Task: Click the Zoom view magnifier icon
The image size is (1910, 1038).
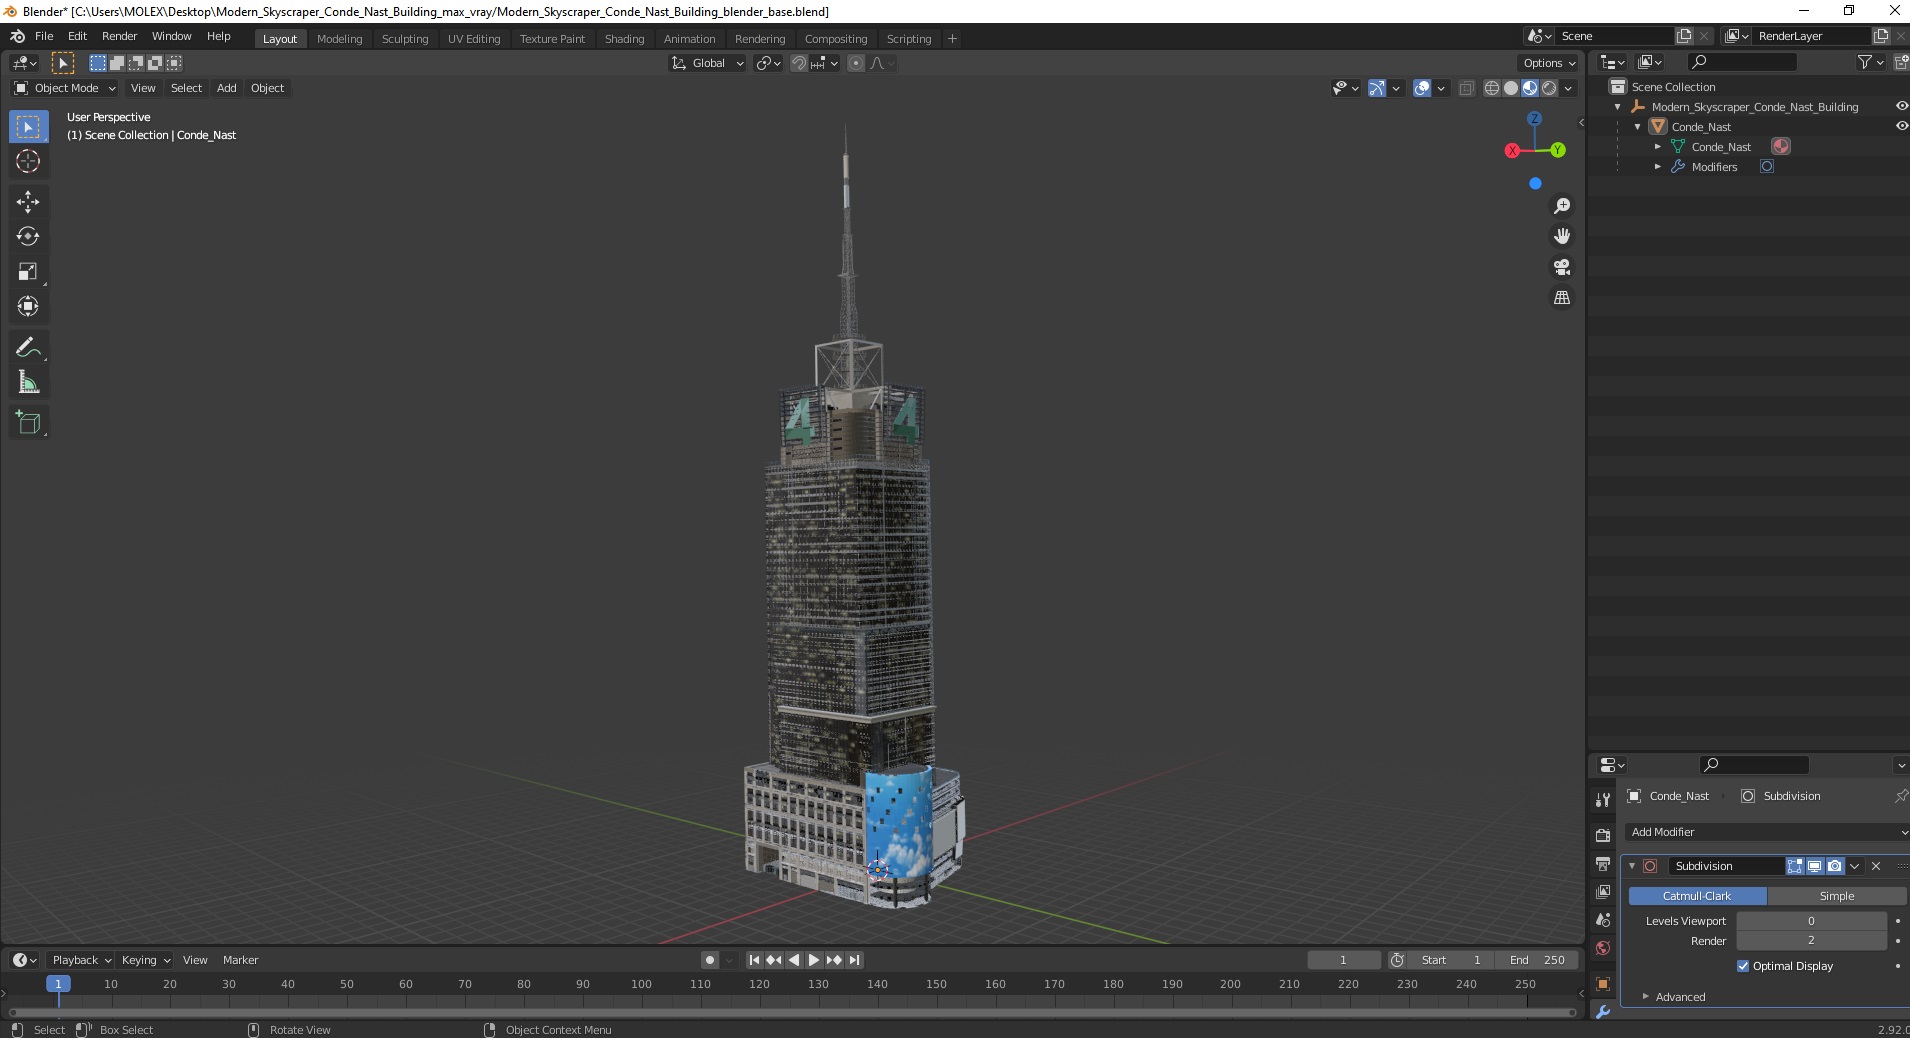Action: pyautogui.click(x=1562, y=206)
